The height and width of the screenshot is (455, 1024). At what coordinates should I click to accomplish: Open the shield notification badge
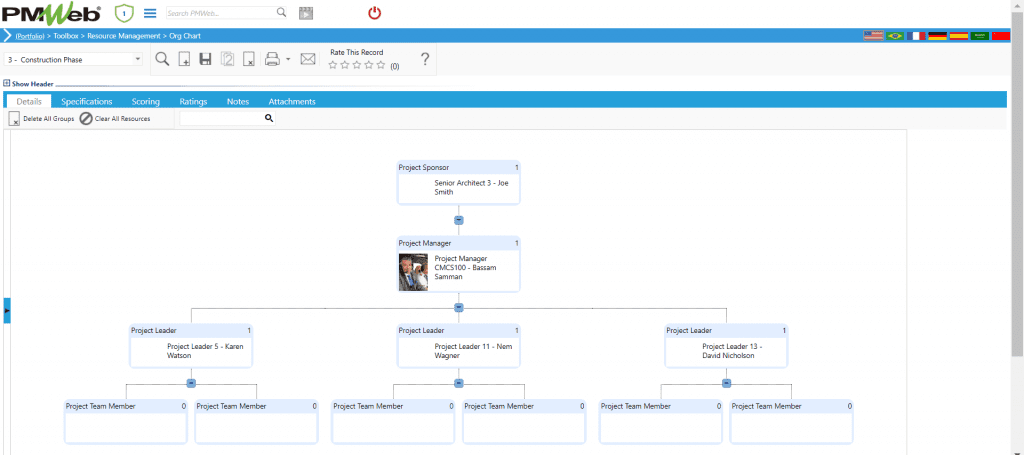click(124, 13)
